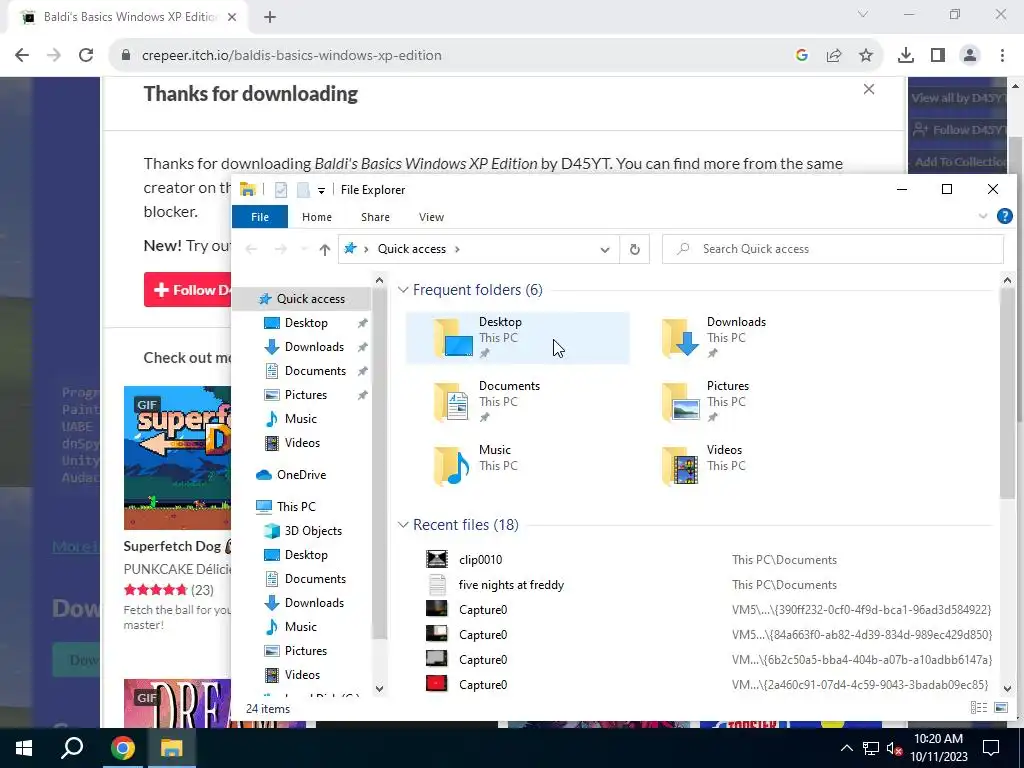1024x768 pixels.
Task: Open a new Chrome tab
Action: click(x=270, y=17)
